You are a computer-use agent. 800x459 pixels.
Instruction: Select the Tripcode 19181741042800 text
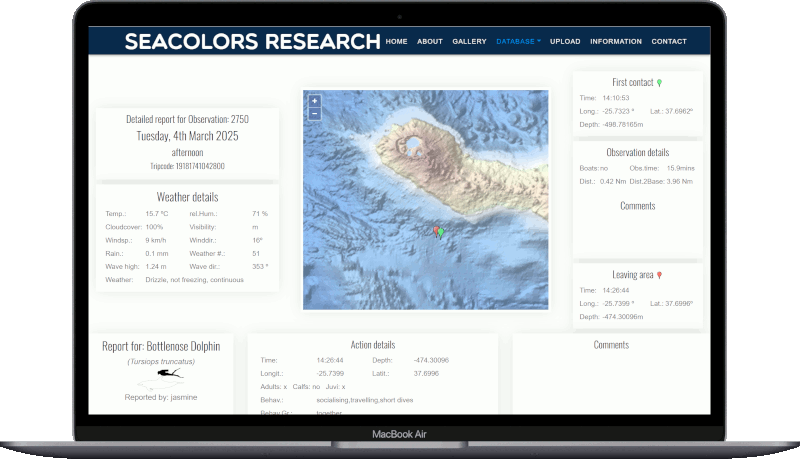[x=187, y=166]
